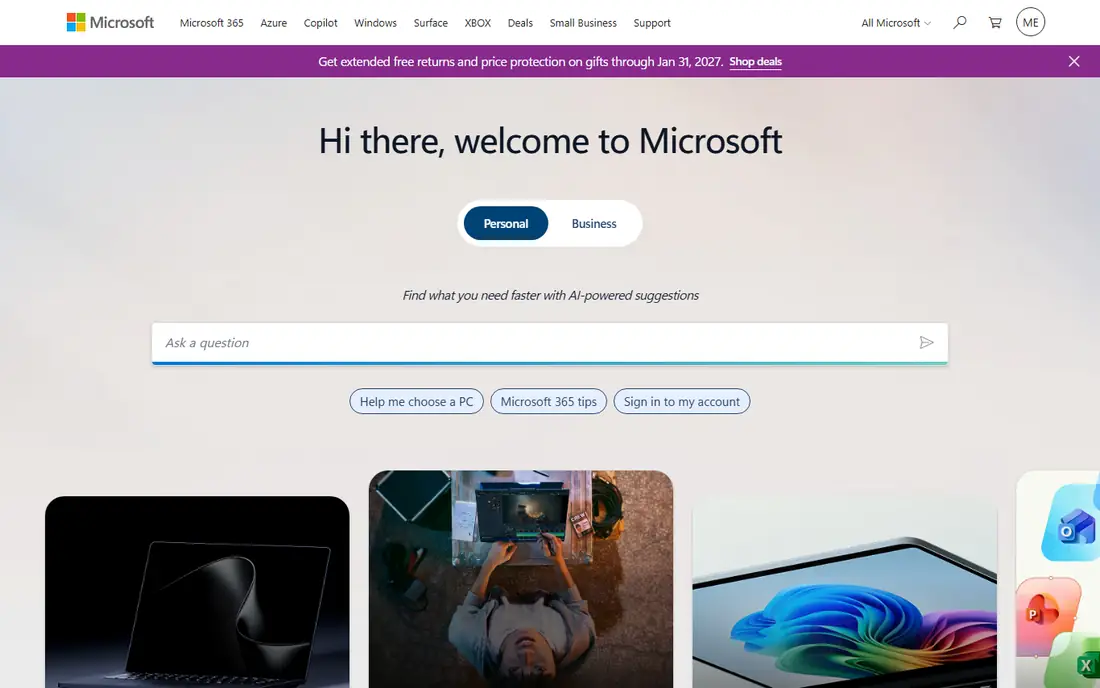1100x688 pixels.
Task: Dismiss the purple promo banner
Action: coord(1073,62)
